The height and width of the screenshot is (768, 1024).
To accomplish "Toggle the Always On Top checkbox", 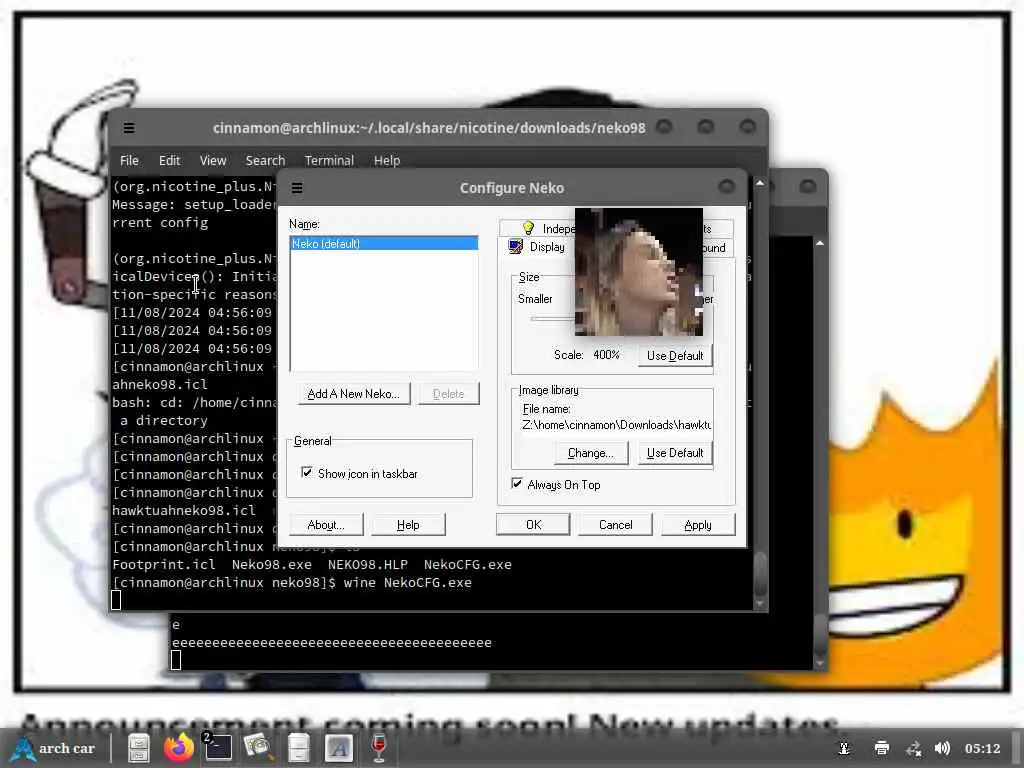I will pos(517,483).
